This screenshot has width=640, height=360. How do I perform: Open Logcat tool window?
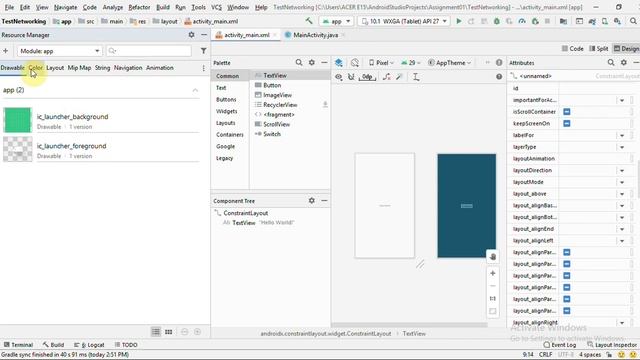(89, 345)
